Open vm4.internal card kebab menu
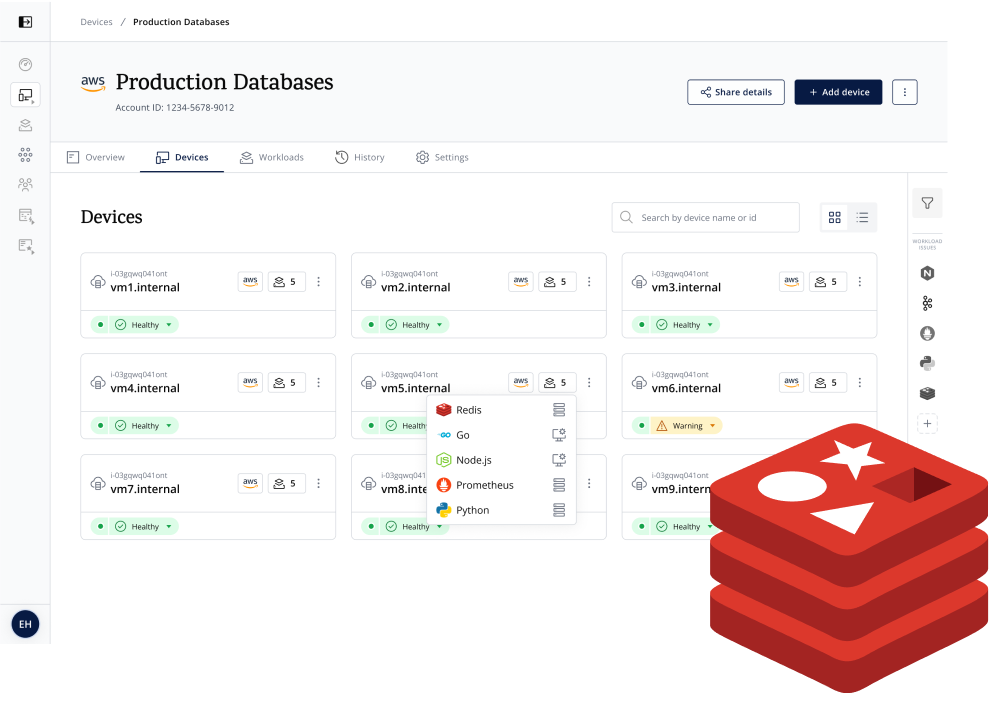Image resolution: width=989 pixels, height=712 pixels. tap(319, 383)
